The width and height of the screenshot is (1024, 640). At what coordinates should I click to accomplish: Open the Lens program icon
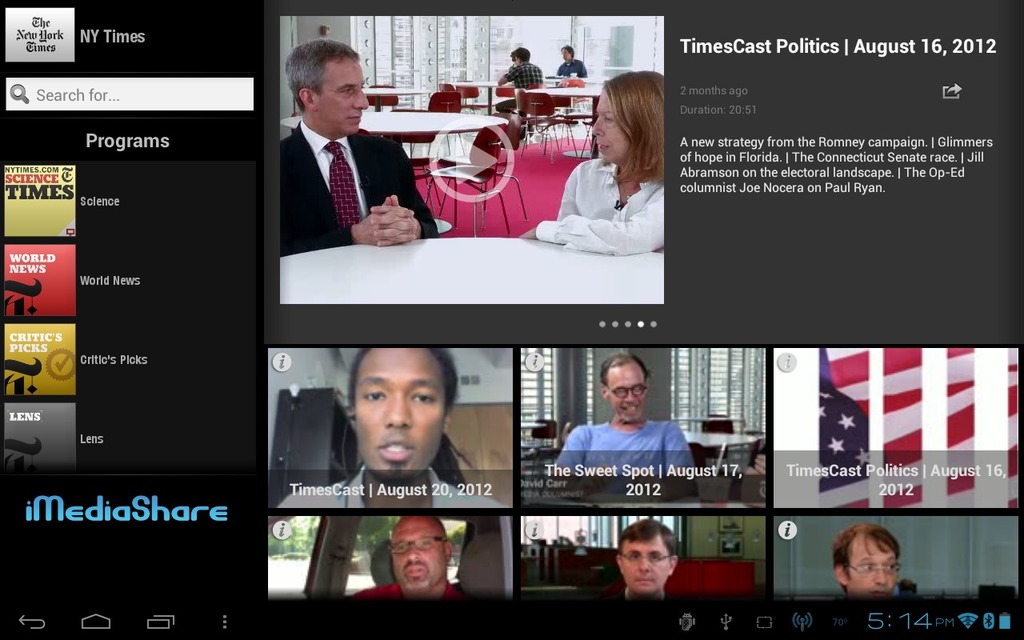(40, 438)
